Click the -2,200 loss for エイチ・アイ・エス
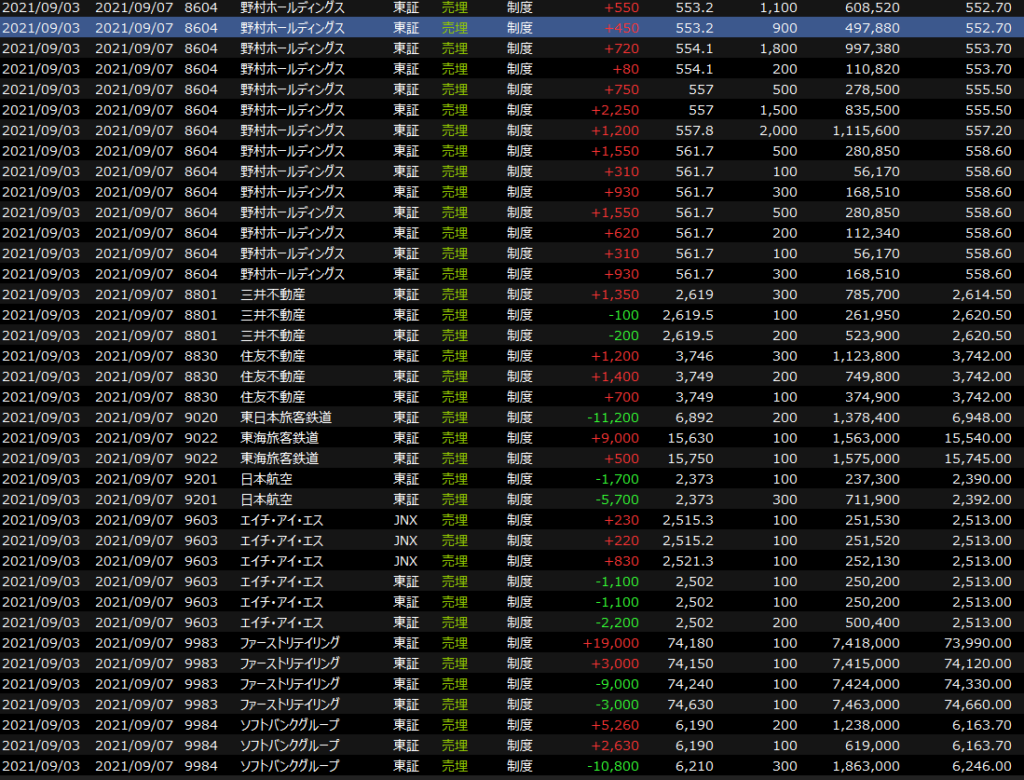This screenshot has height=780, width=1024. tap(617, 622)
